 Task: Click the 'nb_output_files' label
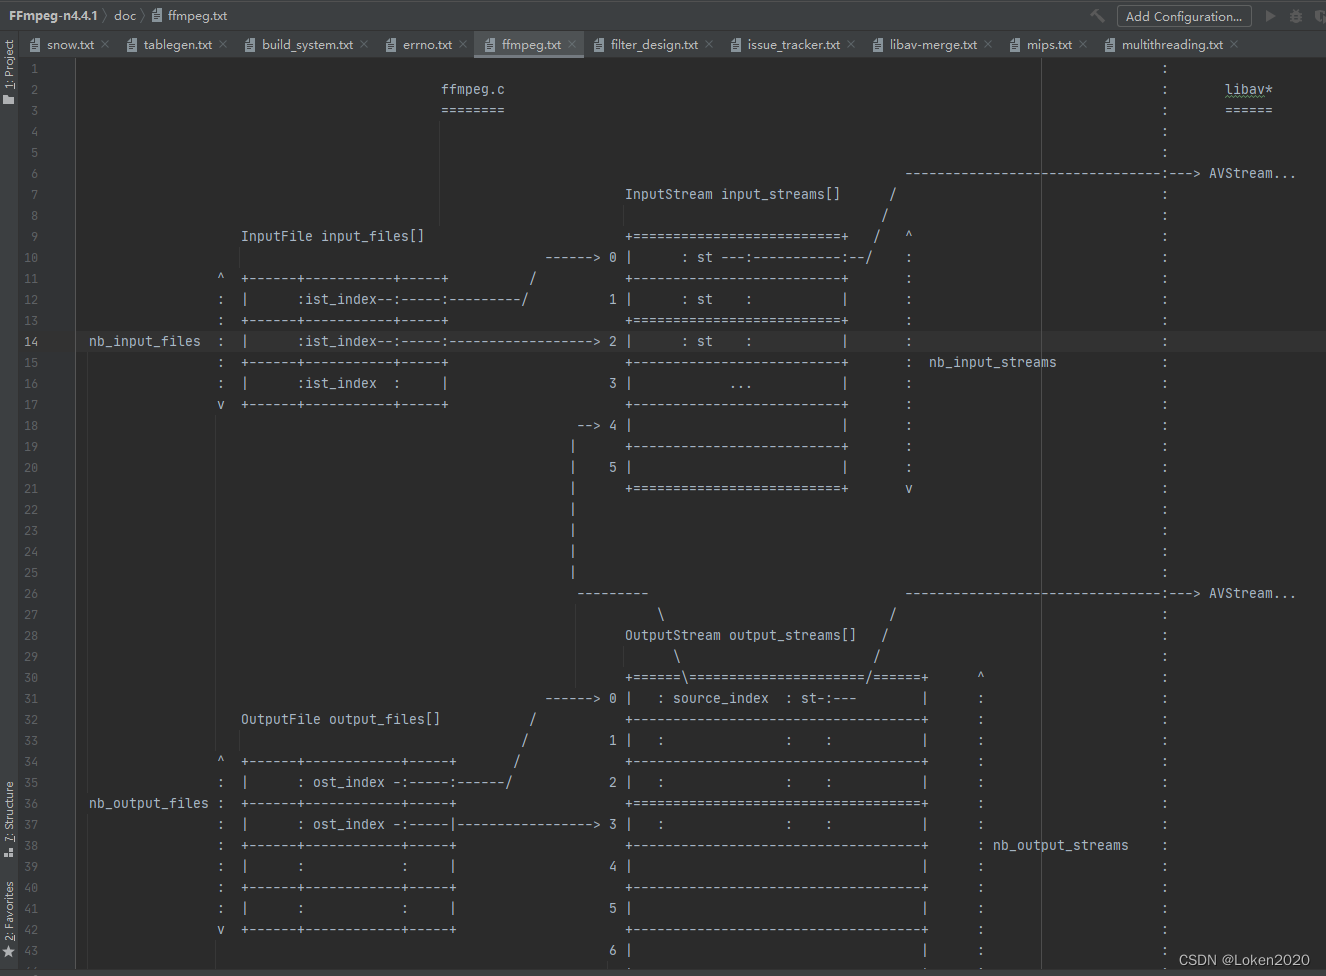[x=149, y=804]
